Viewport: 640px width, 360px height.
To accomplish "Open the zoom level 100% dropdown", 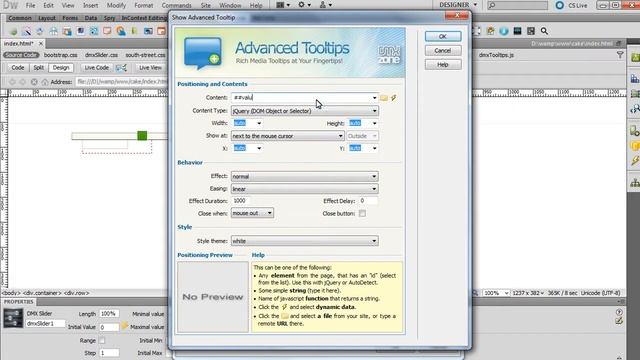I will tap(496, 293).
